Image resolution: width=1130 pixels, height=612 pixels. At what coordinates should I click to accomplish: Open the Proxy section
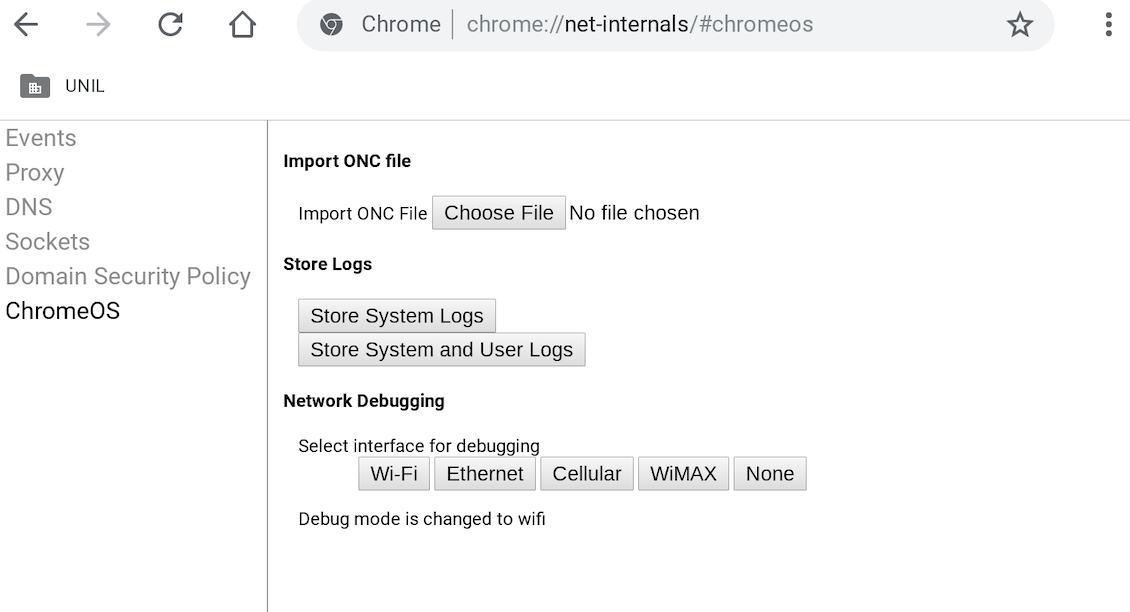tap(35, 173)
